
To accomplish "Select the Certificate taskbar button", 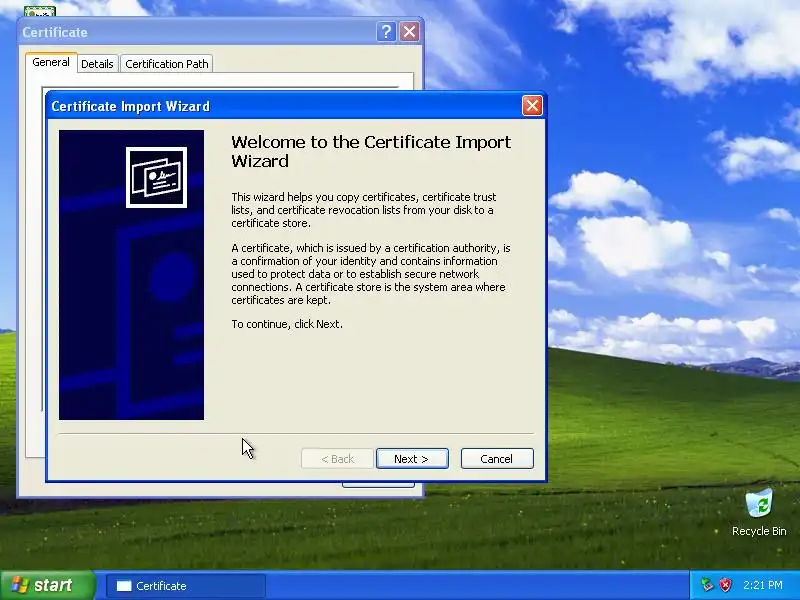I will [186, 586].
